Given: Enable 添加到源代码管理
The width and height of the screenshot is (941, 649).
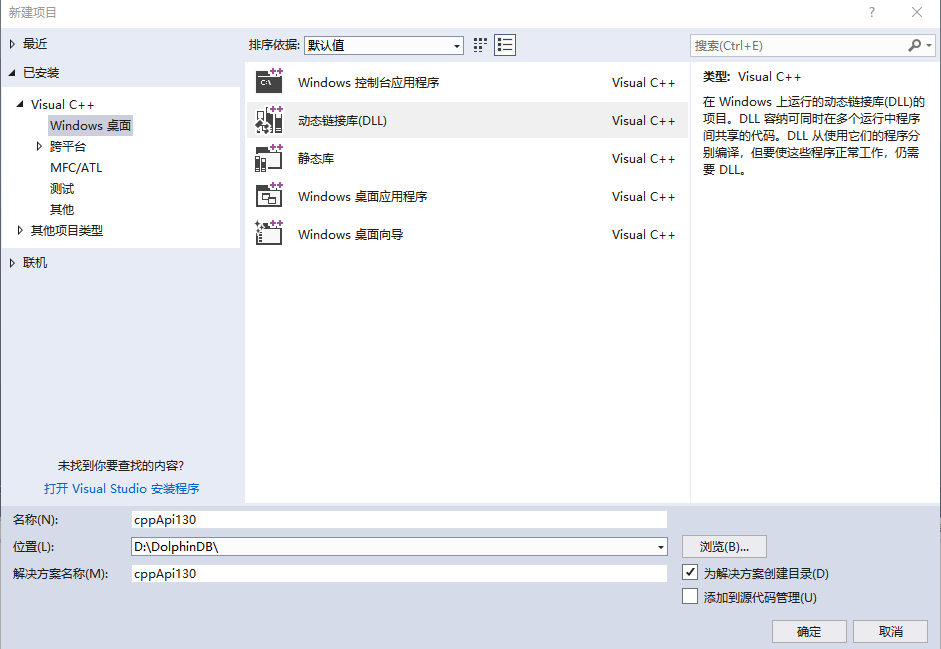Looking at the screenshot, I should 689,595.
